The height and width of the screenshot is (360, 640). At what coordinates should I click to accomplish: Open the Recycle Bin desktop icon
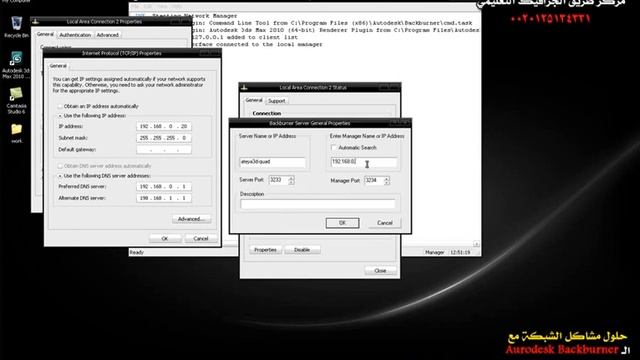(x=16, y=27)
